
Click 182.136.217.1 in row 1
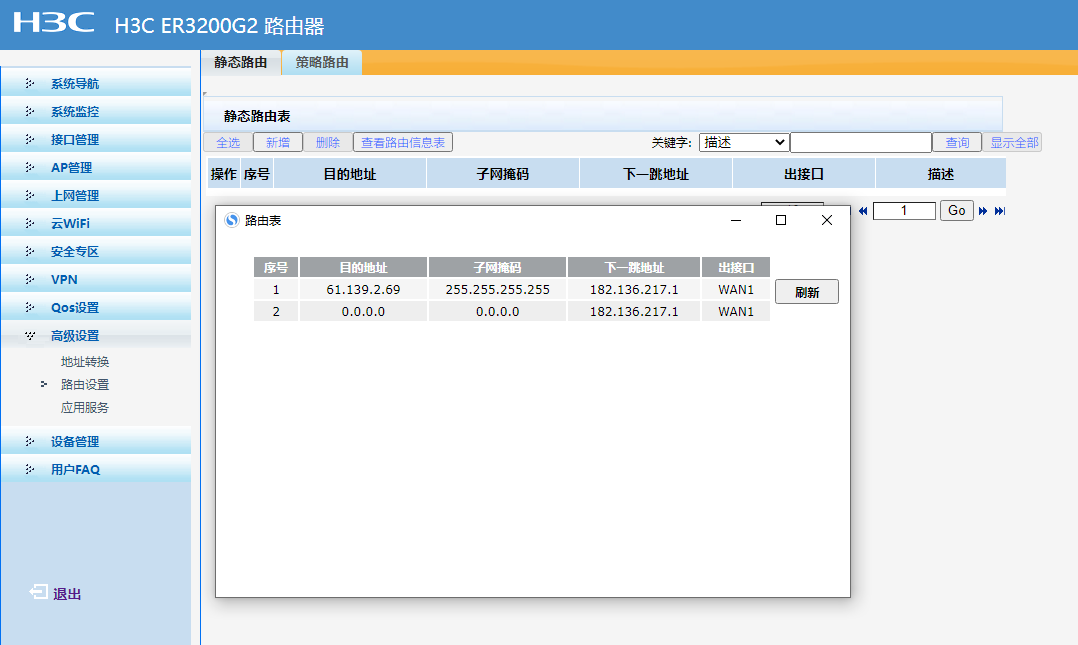[634, 289]
